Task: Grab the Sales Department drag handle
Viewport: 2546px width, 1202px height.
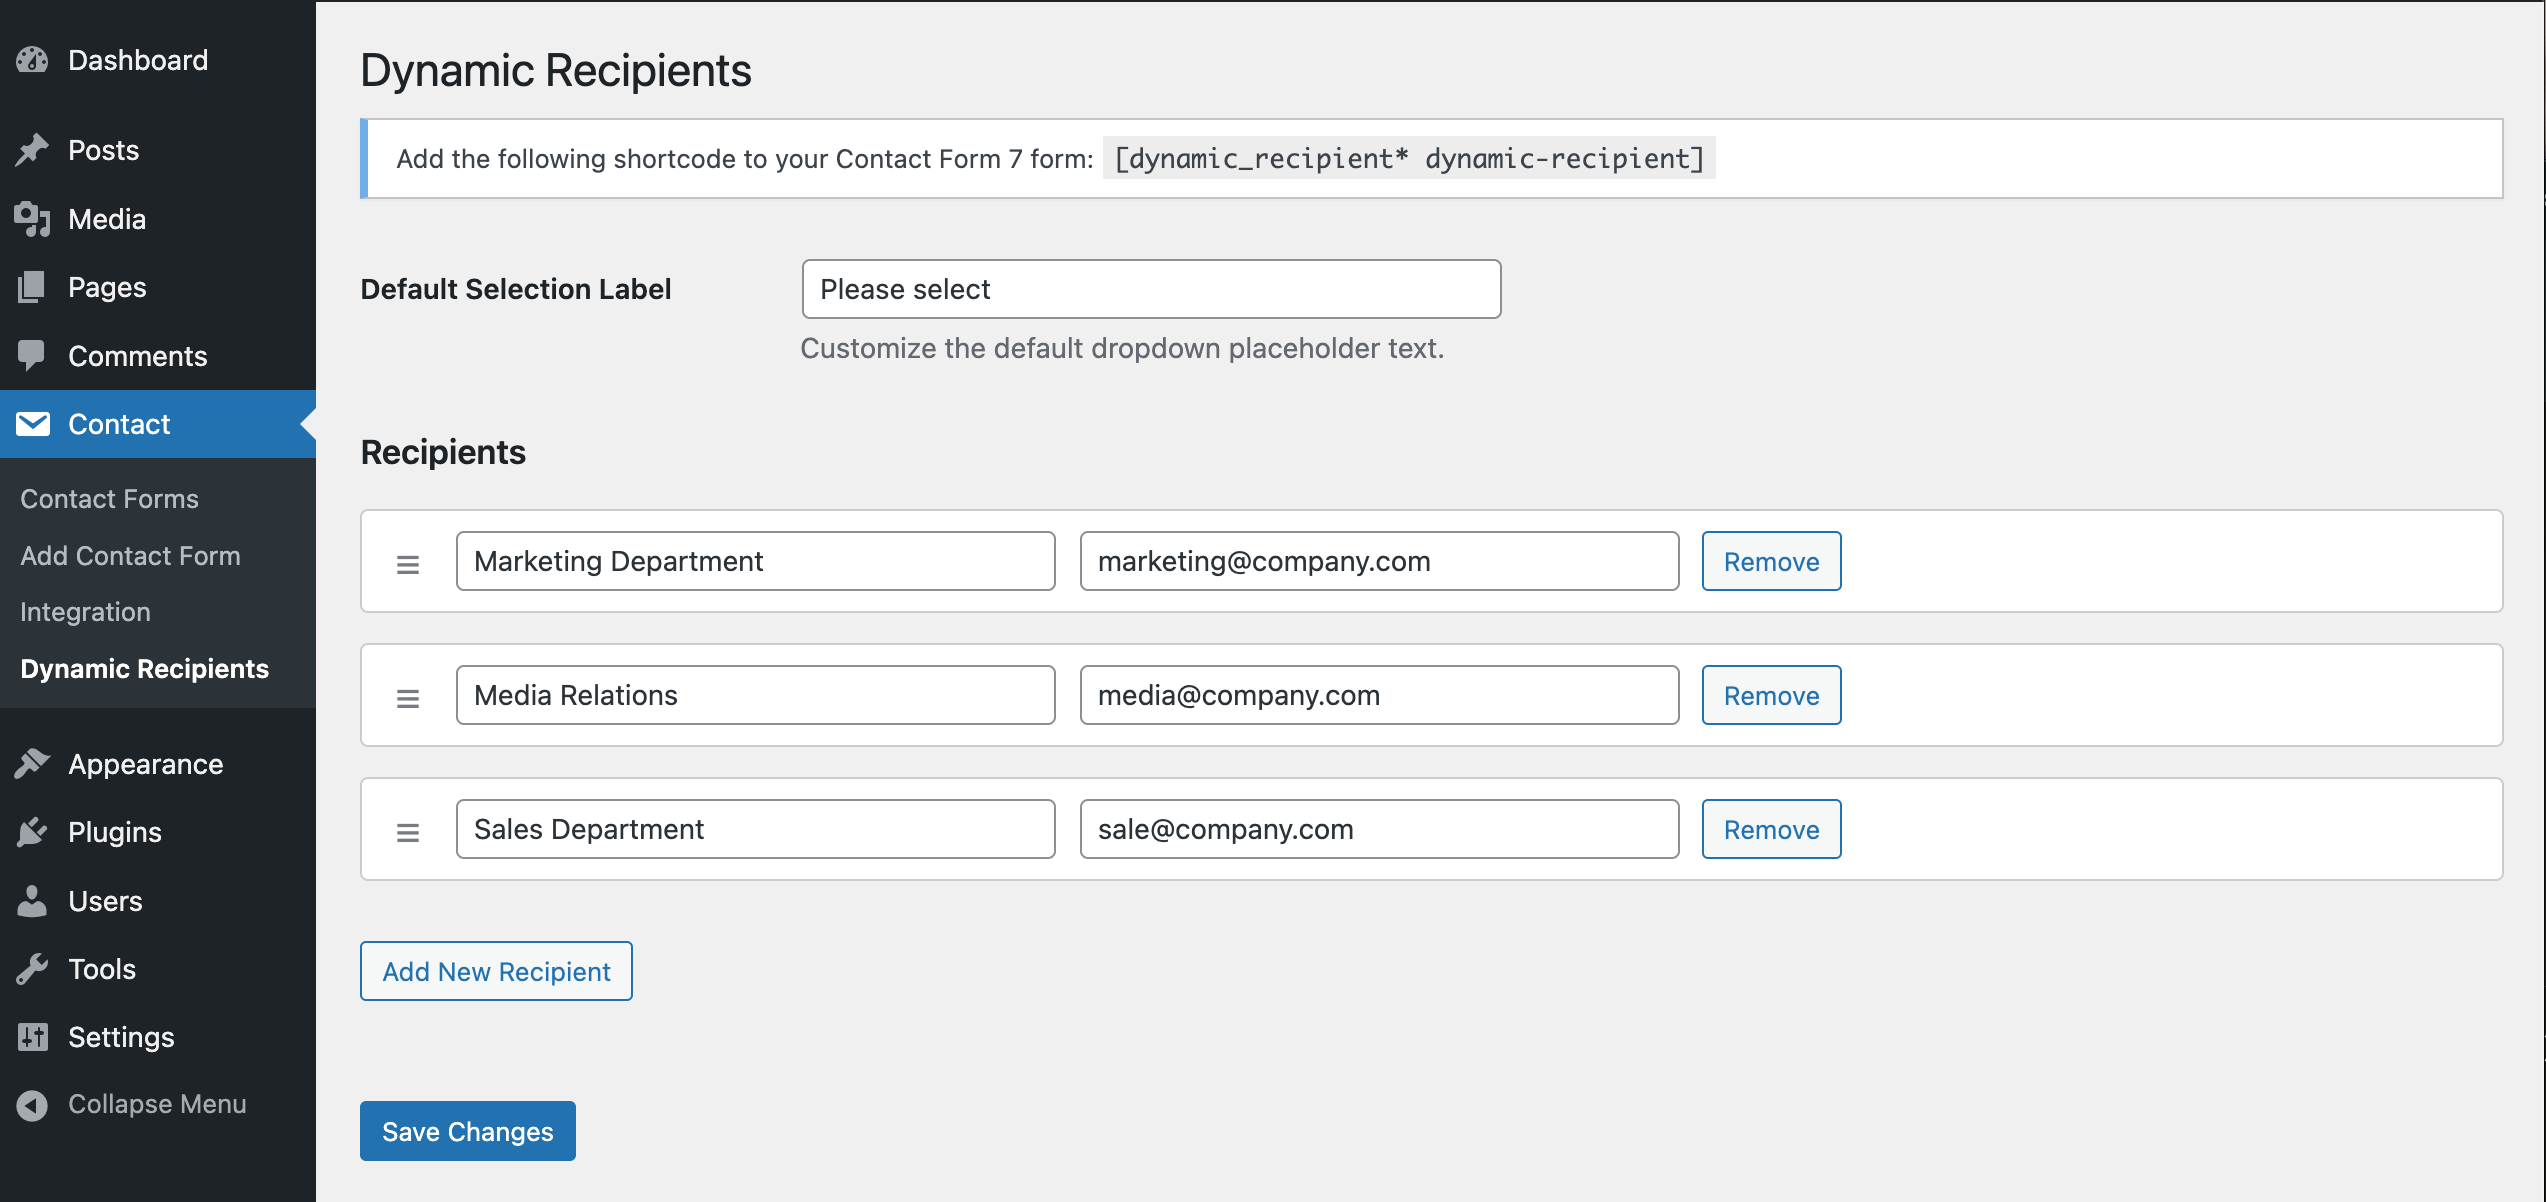Action: click(x=408, y=832)
